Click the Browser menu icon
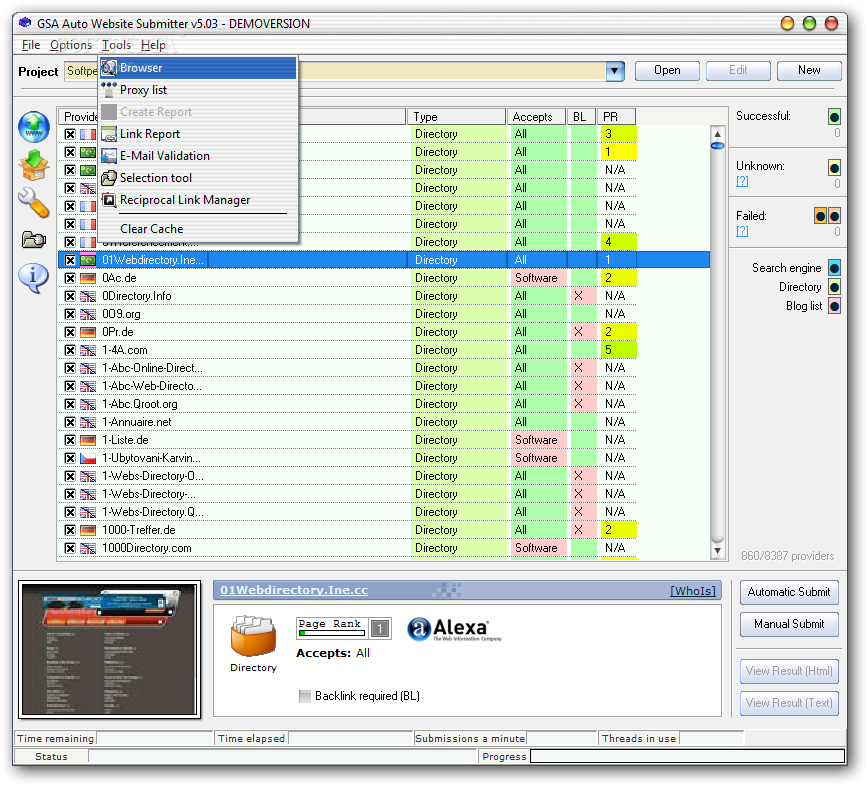 109,68
